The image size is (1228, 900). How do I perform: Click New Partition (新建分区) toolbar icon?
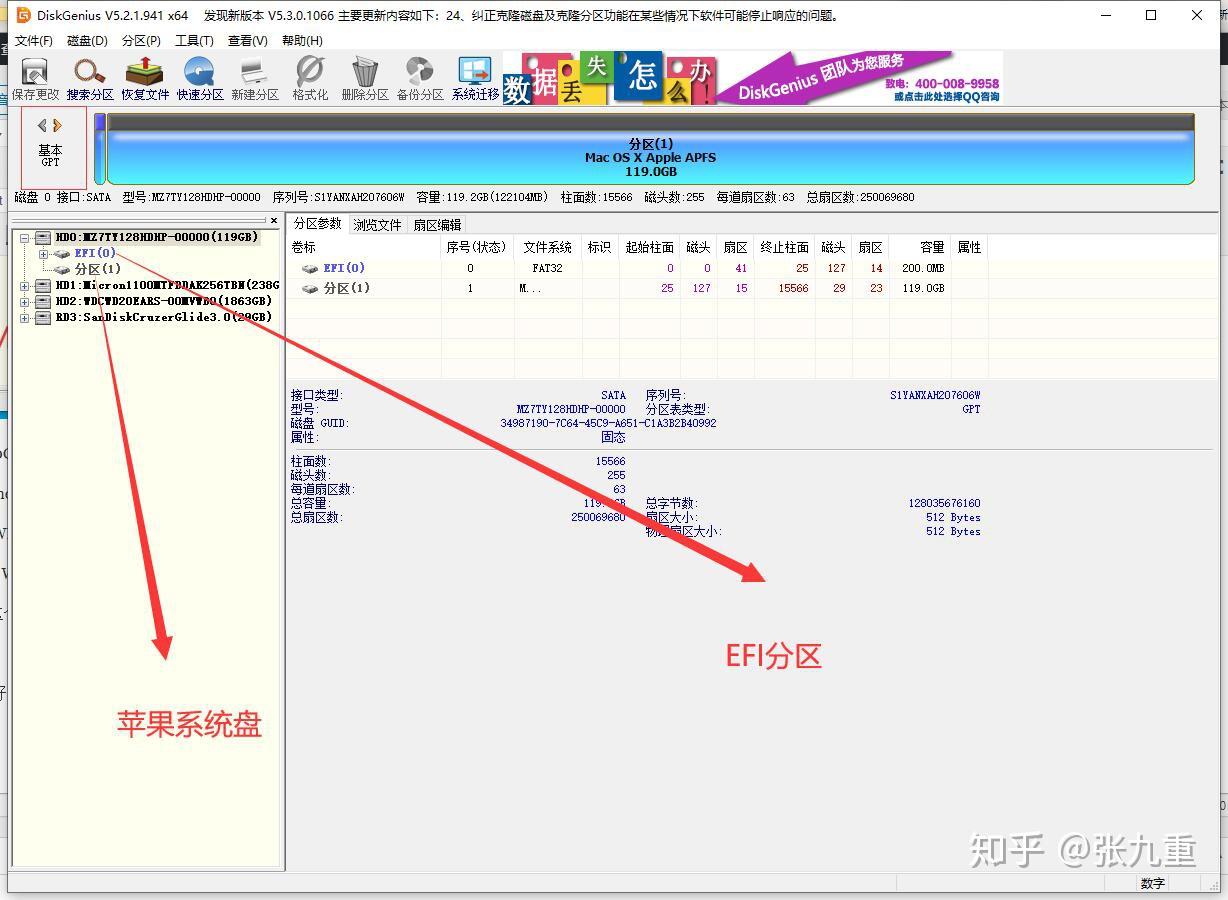coord(255,79)
